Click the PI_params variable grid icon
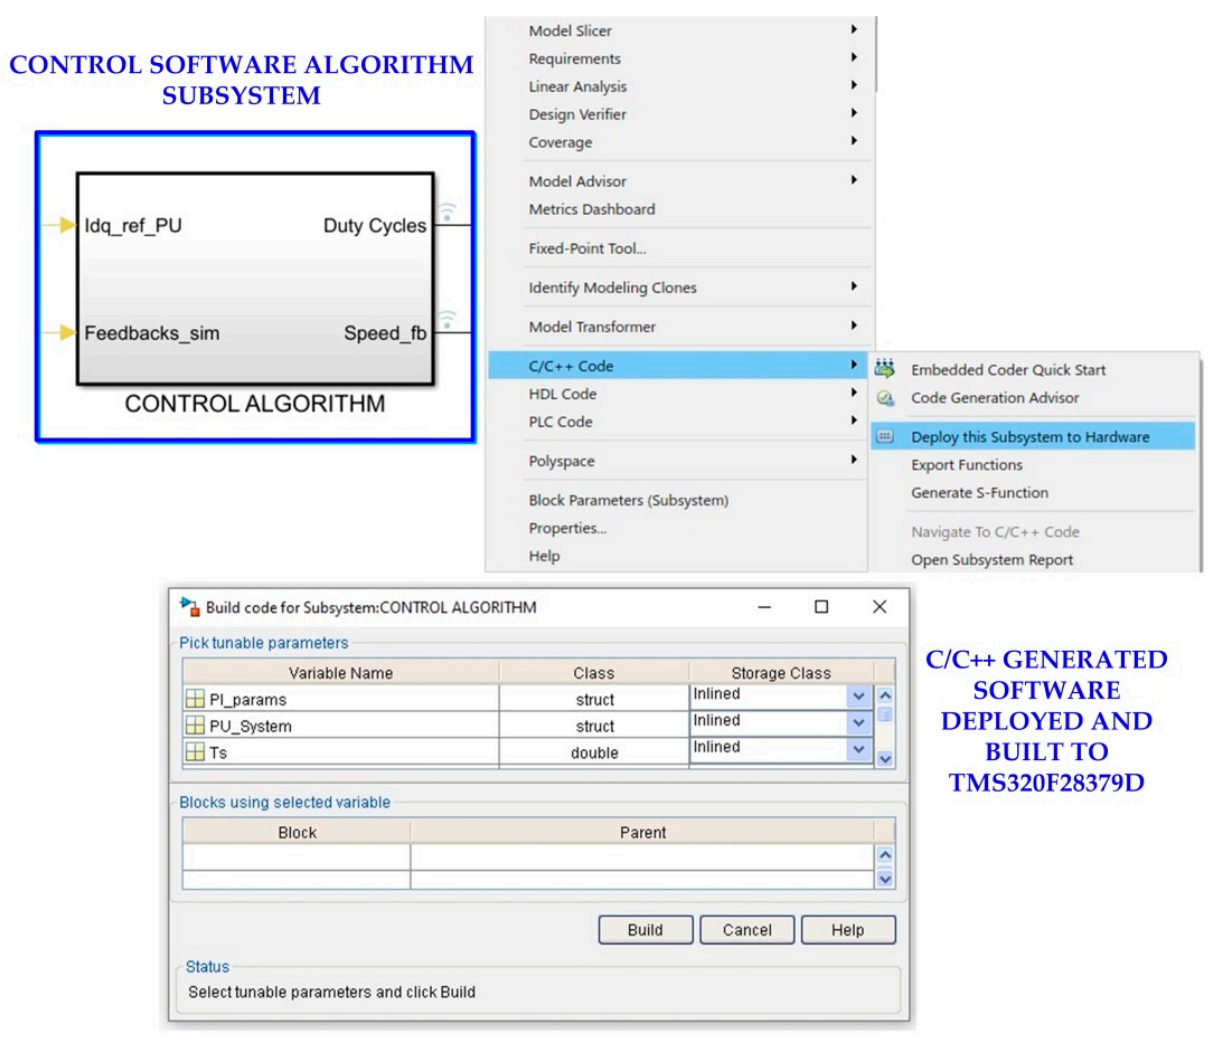Image resolution: width=1212 pixels, height=1041 pixels. (195, 699)
